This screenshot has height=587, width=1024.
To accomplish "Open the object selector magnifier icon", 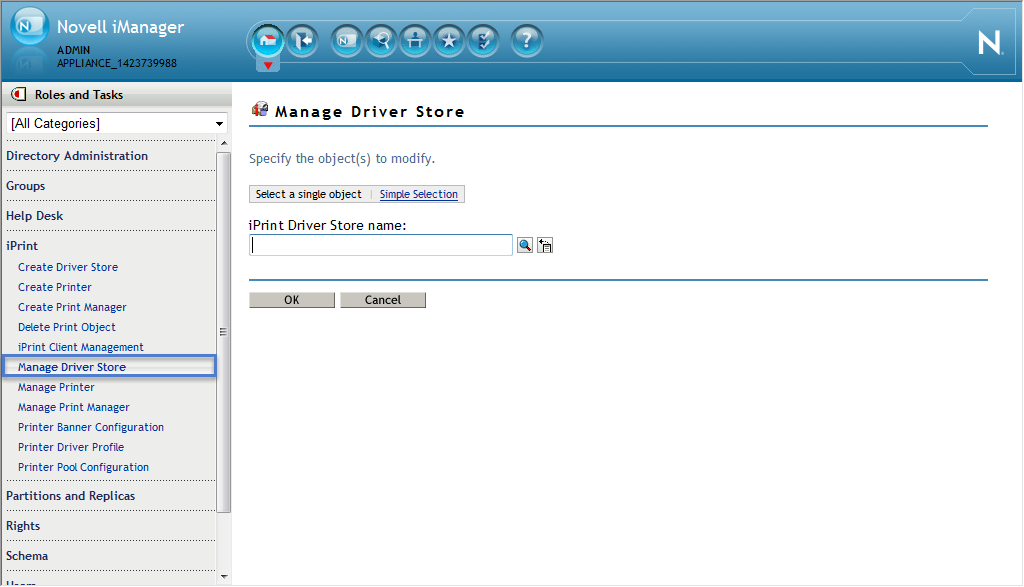I will (x=524, y=246).
